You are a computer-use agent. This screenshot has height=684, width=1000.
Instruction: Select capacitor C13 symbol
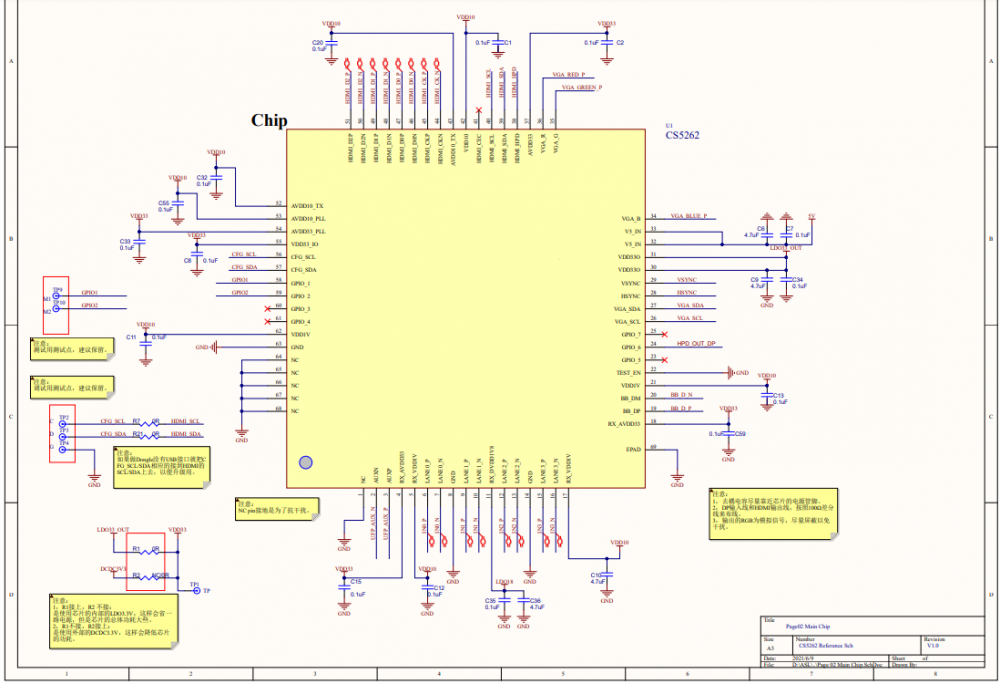[767, 396]
